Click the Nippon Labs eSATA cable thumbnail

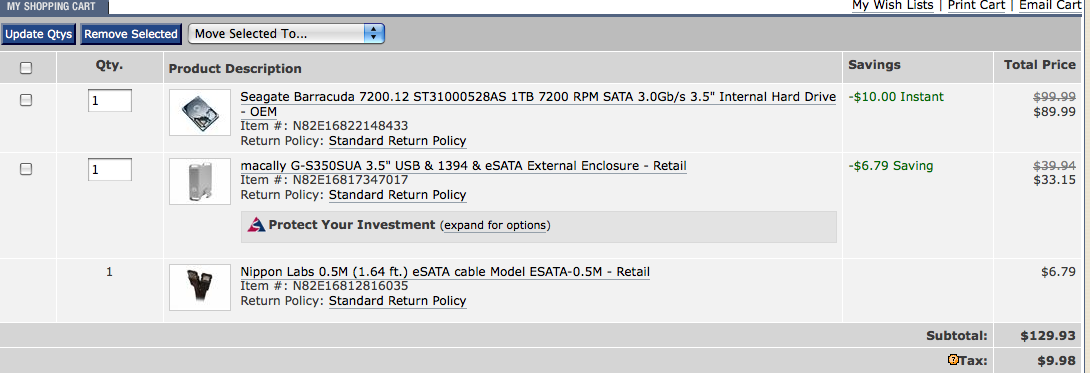[x=200, y=287]
